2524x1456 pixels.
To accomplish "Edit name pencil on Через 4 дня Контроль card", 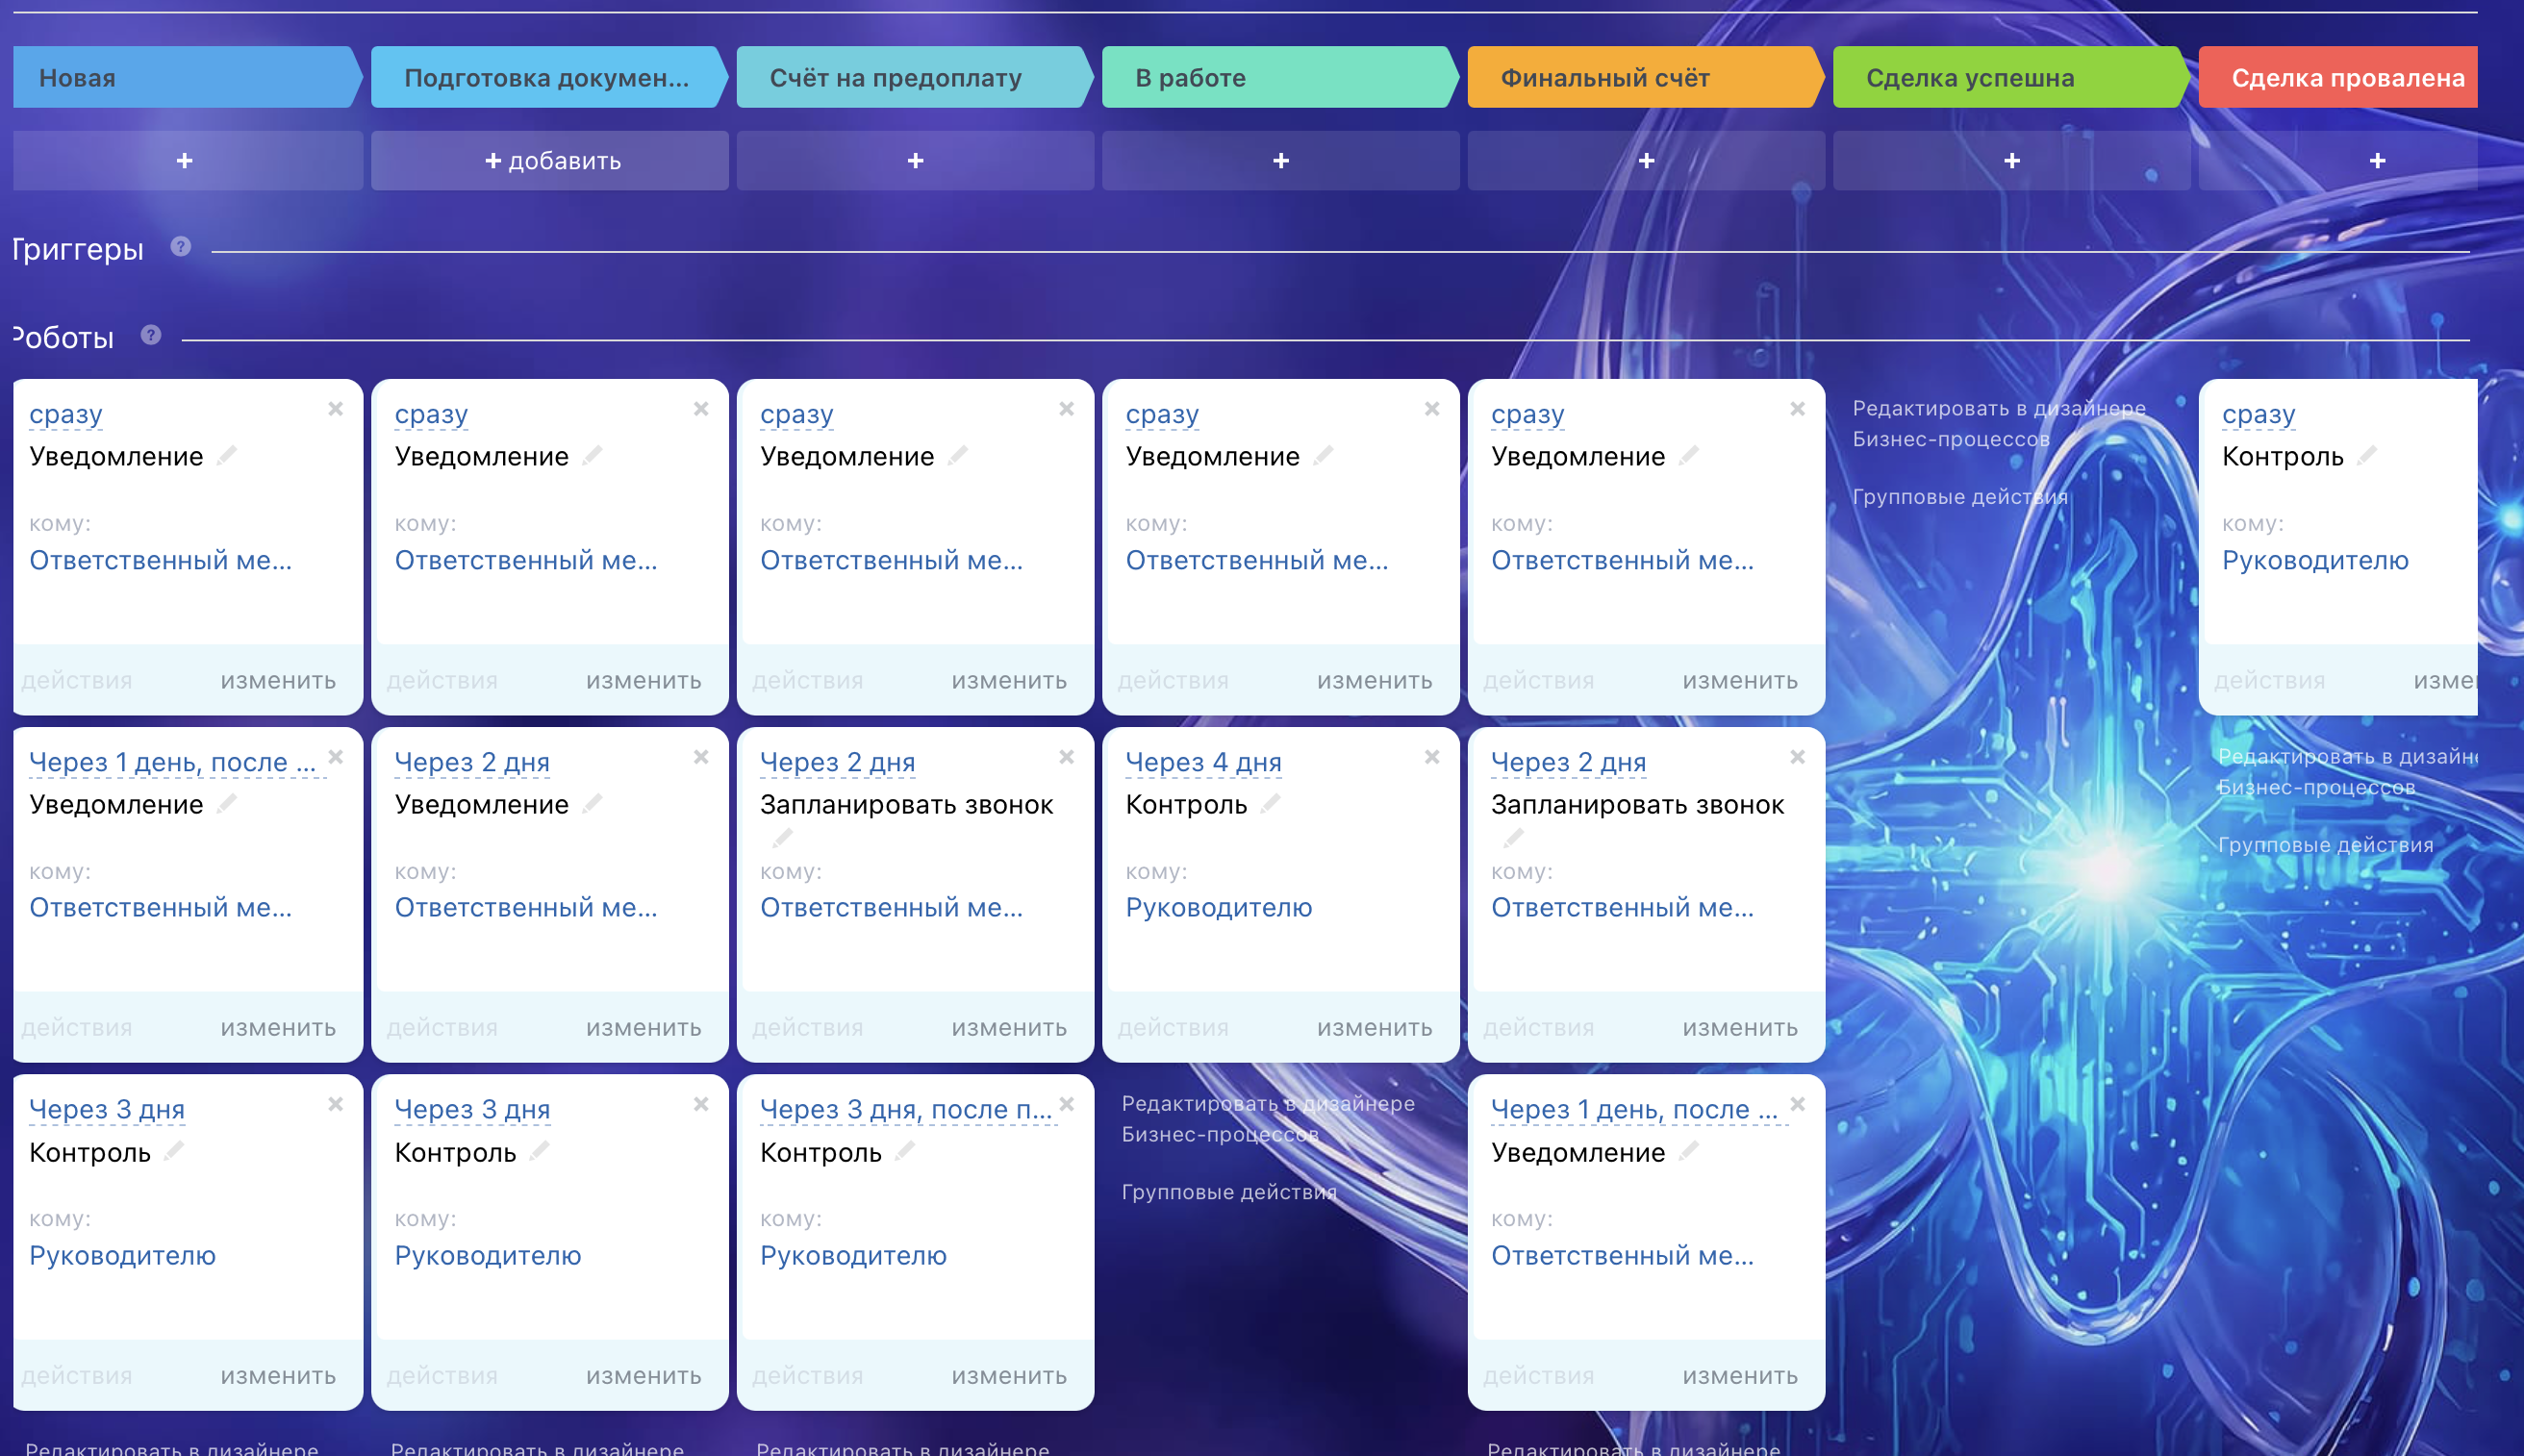I will point(1271,803).
